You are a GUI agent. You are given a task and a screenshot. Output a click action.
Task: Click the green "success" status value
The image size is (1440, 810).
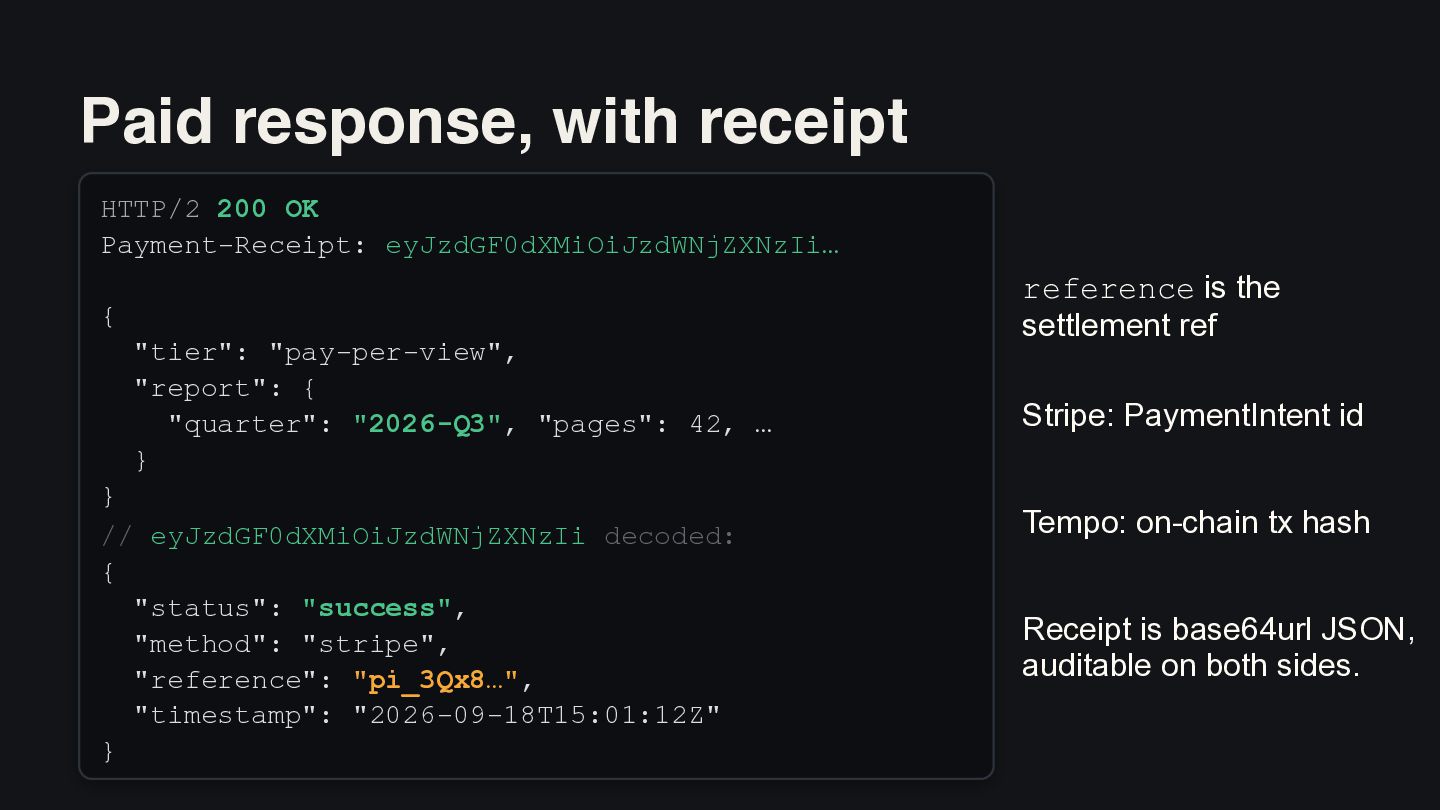point(377,608)
